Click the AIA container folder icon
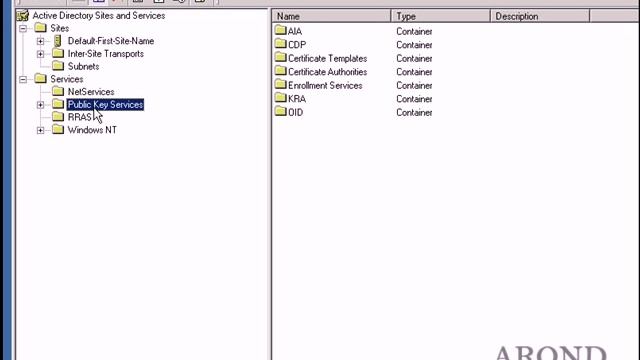 coord(280,30)
